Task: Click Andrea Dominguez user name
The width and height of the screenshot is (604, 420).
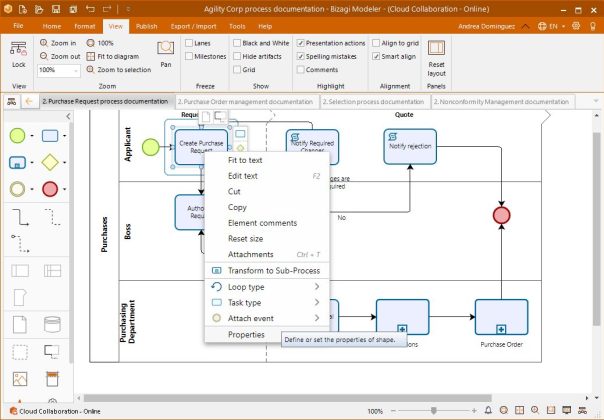Action: click(x=486, y=26)
